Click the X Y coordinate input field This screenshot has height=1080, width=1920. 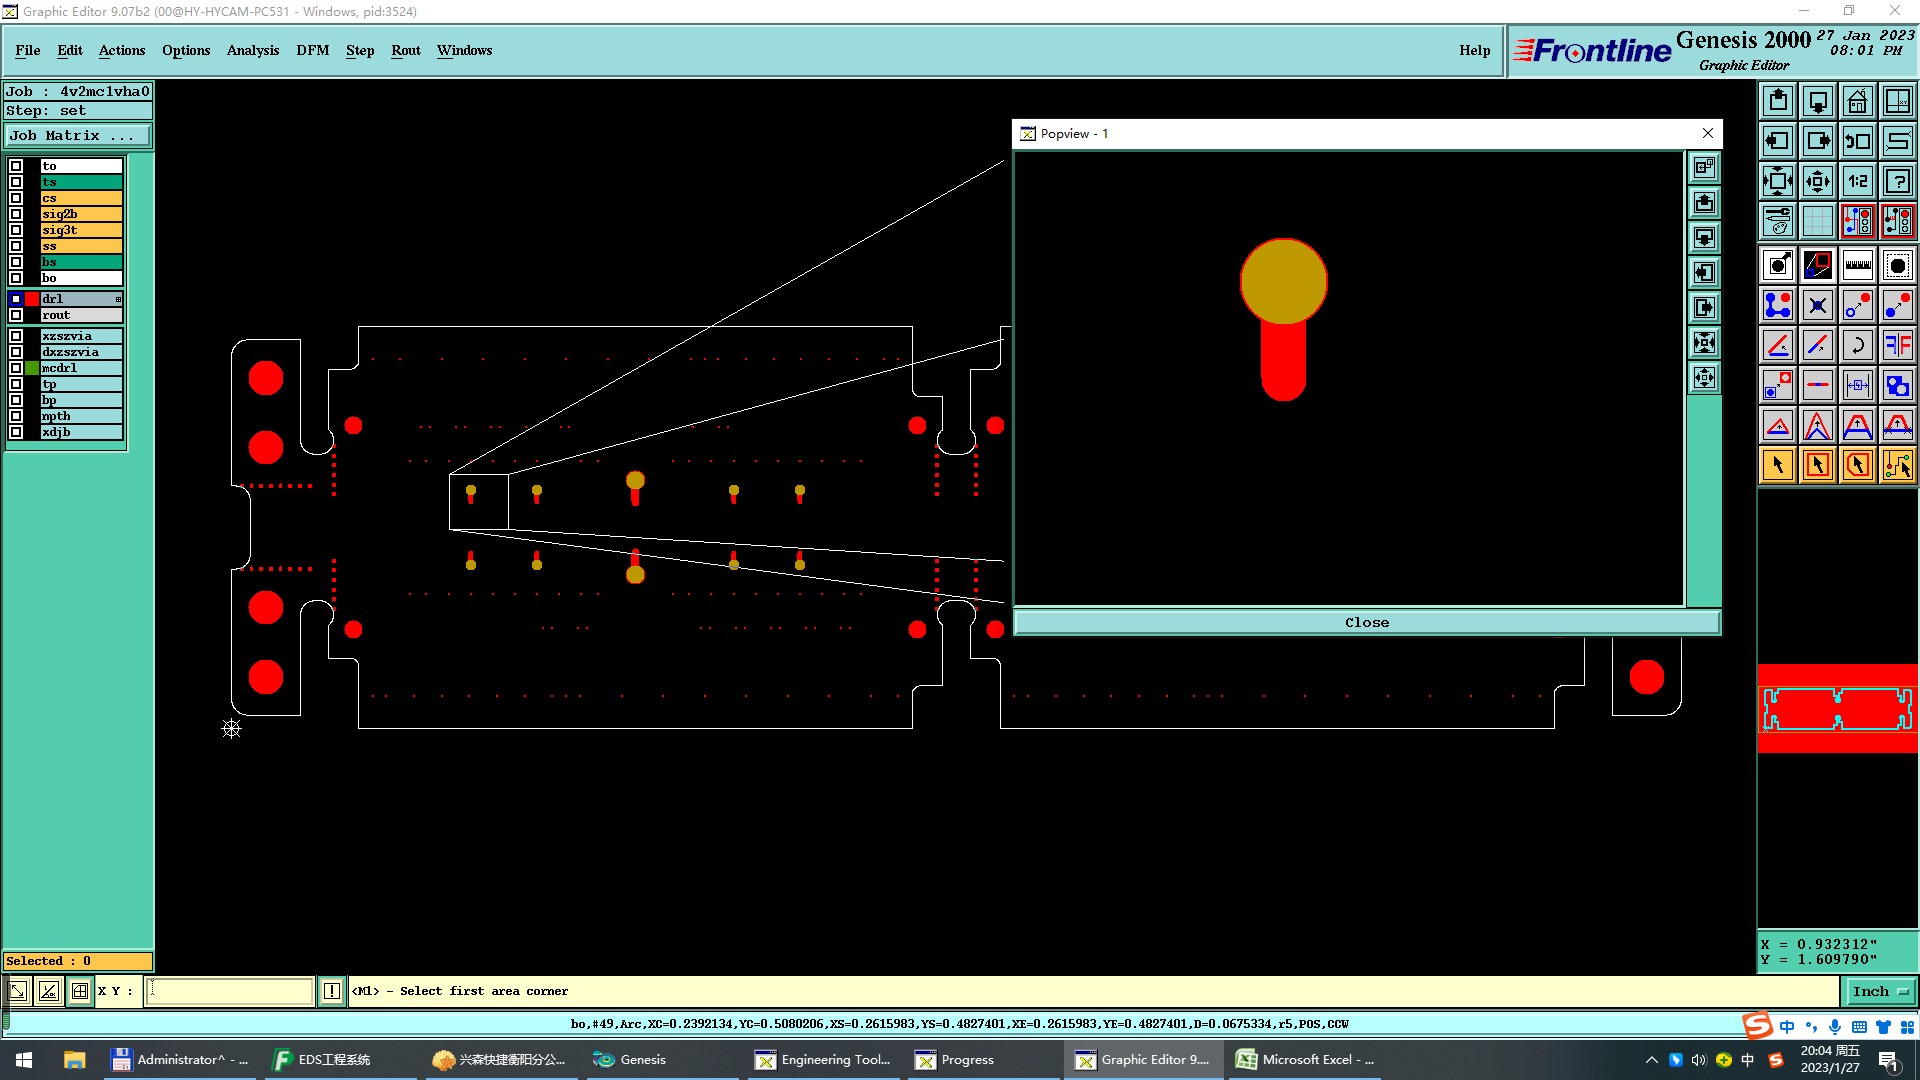(230, 991)
